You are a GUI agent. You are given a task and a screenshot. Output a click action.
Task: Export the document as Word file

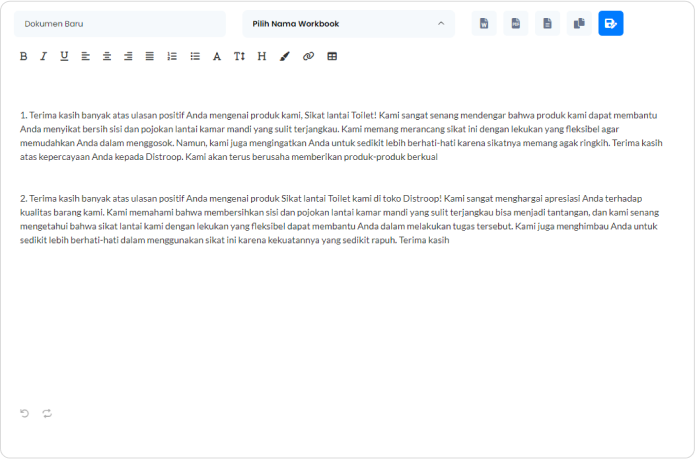pyautogui.click(x=484, y=23)
